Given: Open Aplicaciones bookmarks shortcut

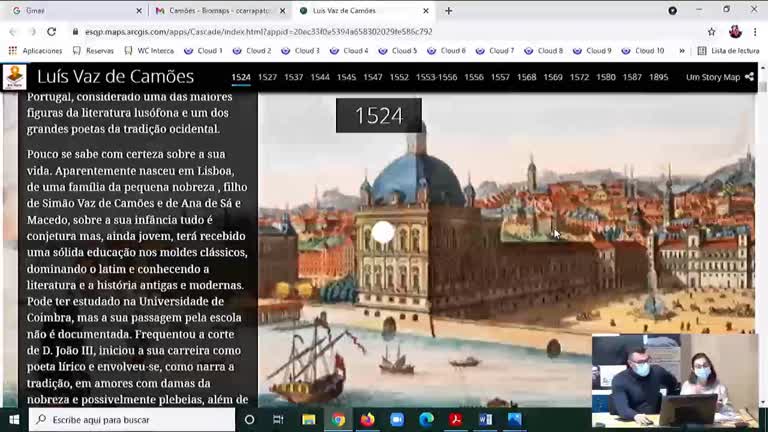Looking at the screenshot, I should (x=35, y=50).
